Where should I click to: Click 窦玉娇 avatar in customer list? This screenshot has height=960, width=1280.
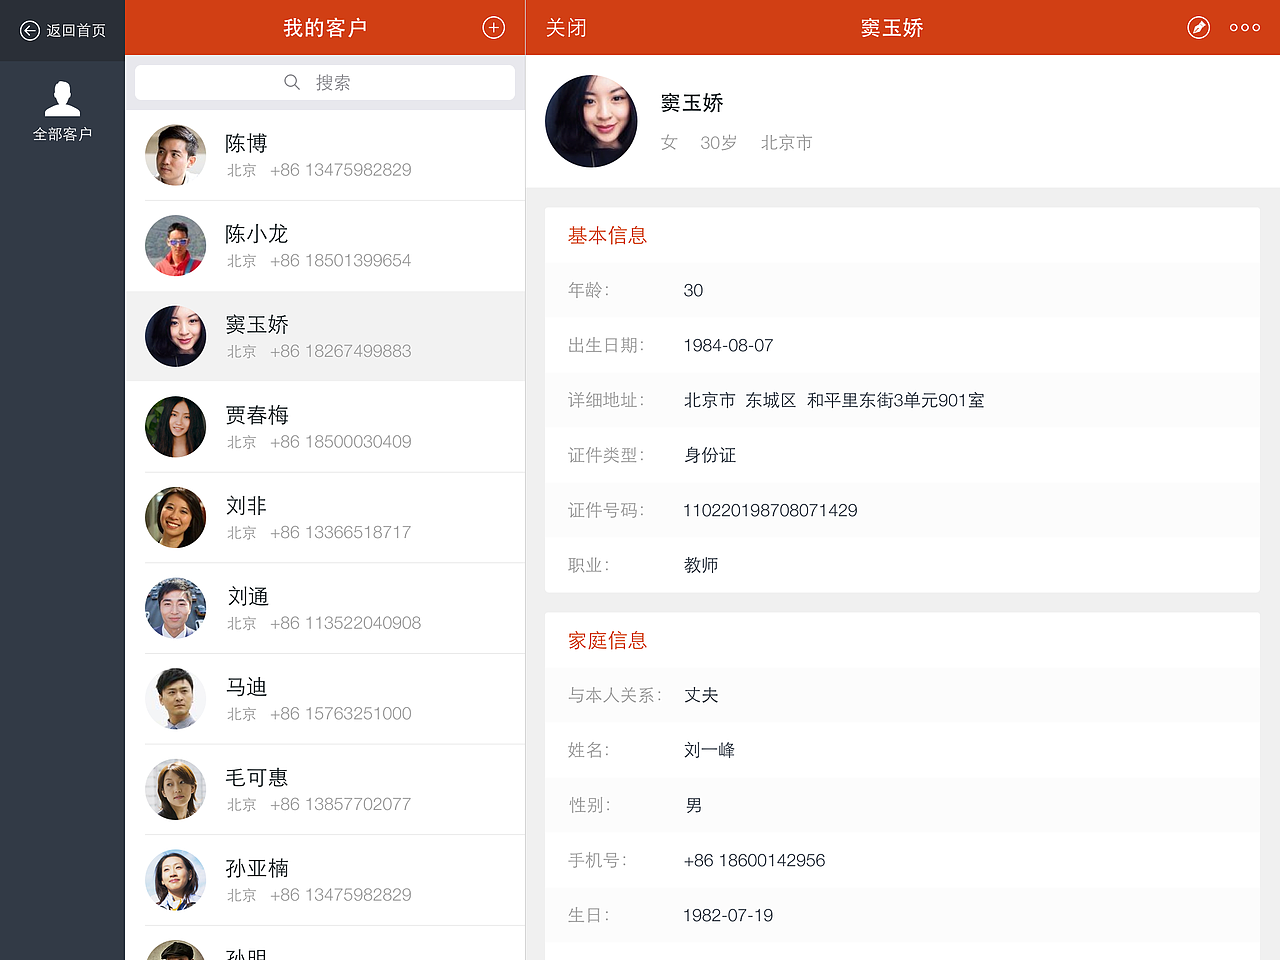coord(175,336)
